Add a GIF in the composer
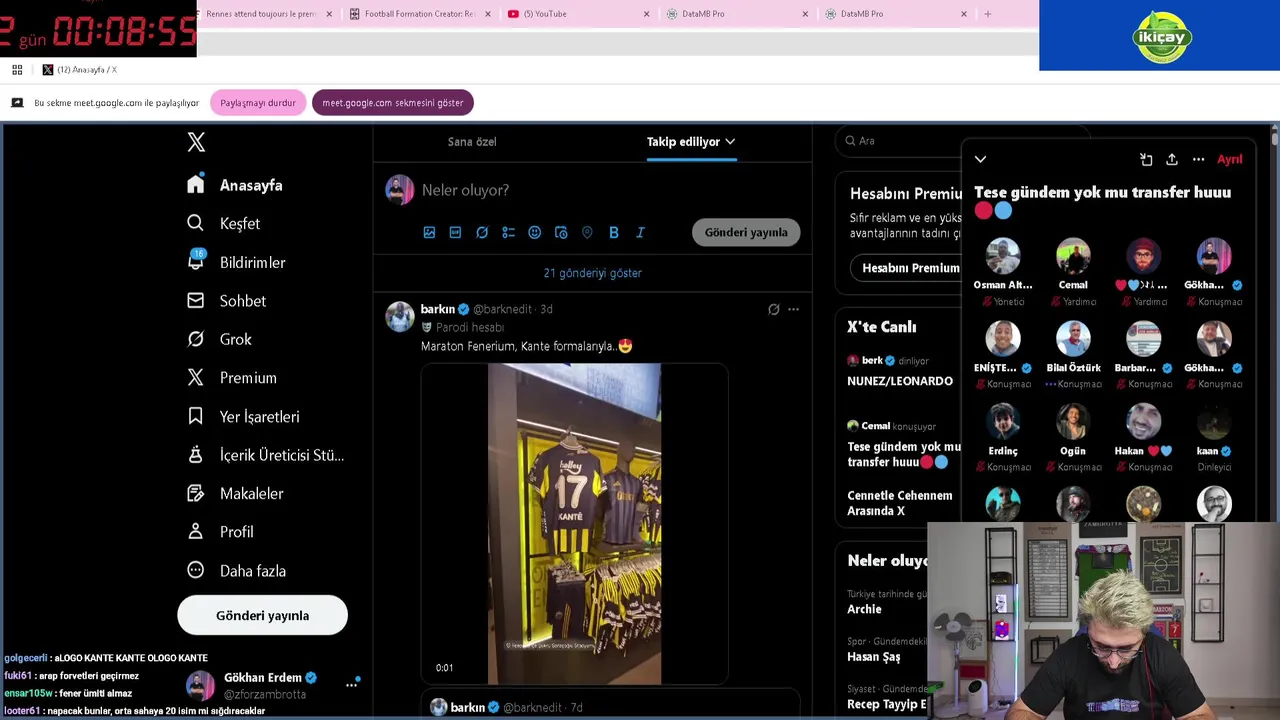The width and height of the screenshot is (1280, 720). coord(455,232)
